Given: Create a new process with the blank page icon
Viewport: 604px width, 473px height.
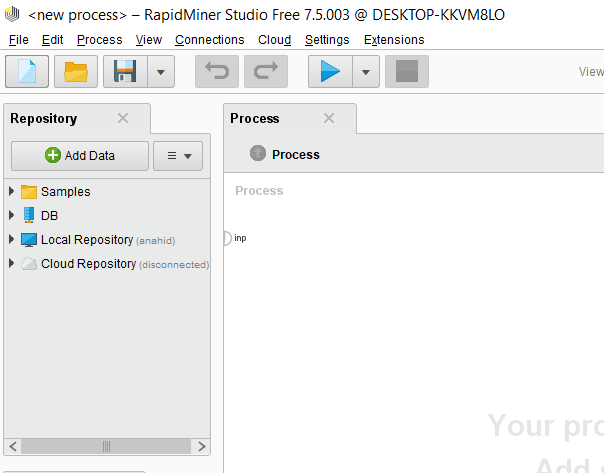Looking at the screenshot, I should click(x=27, y=71).
